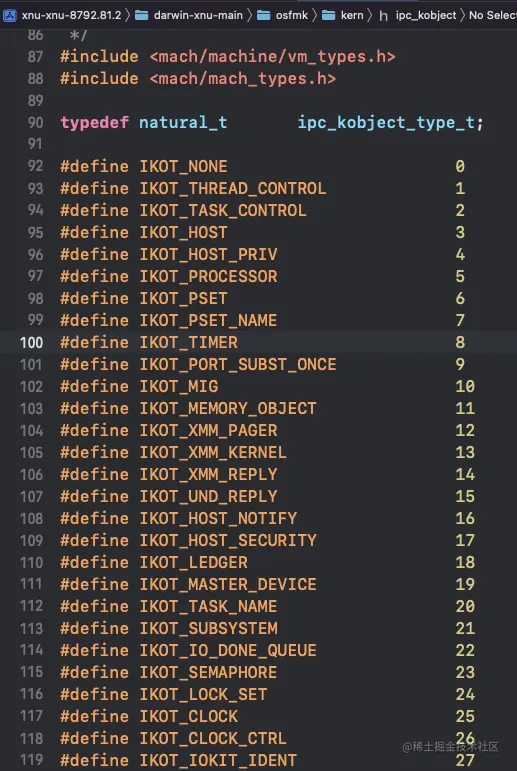Click IKOT_PSET macro on line 98
The image size is (517, 771).
click(183, 298)
